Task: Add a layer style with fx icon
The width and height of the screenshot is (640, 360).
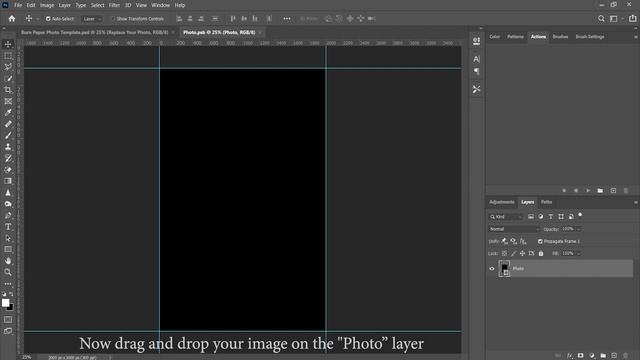Action: click(x=570, y=356)
